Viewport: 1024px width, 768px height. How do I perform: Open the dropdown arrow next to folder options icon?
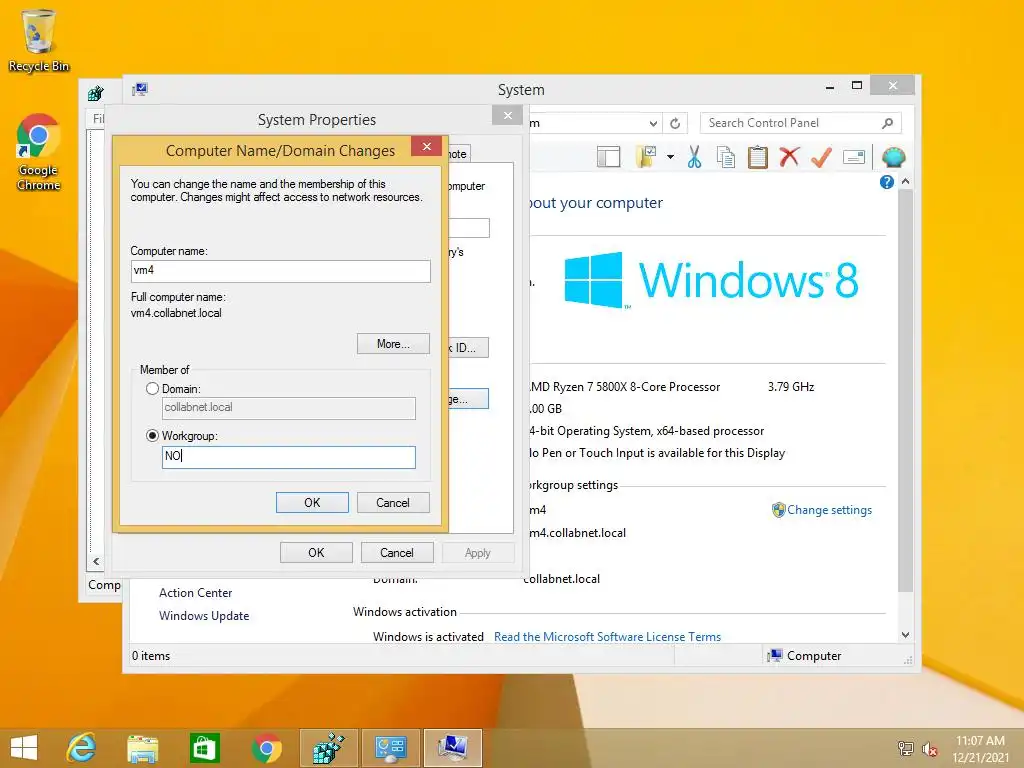coord(670,157)
